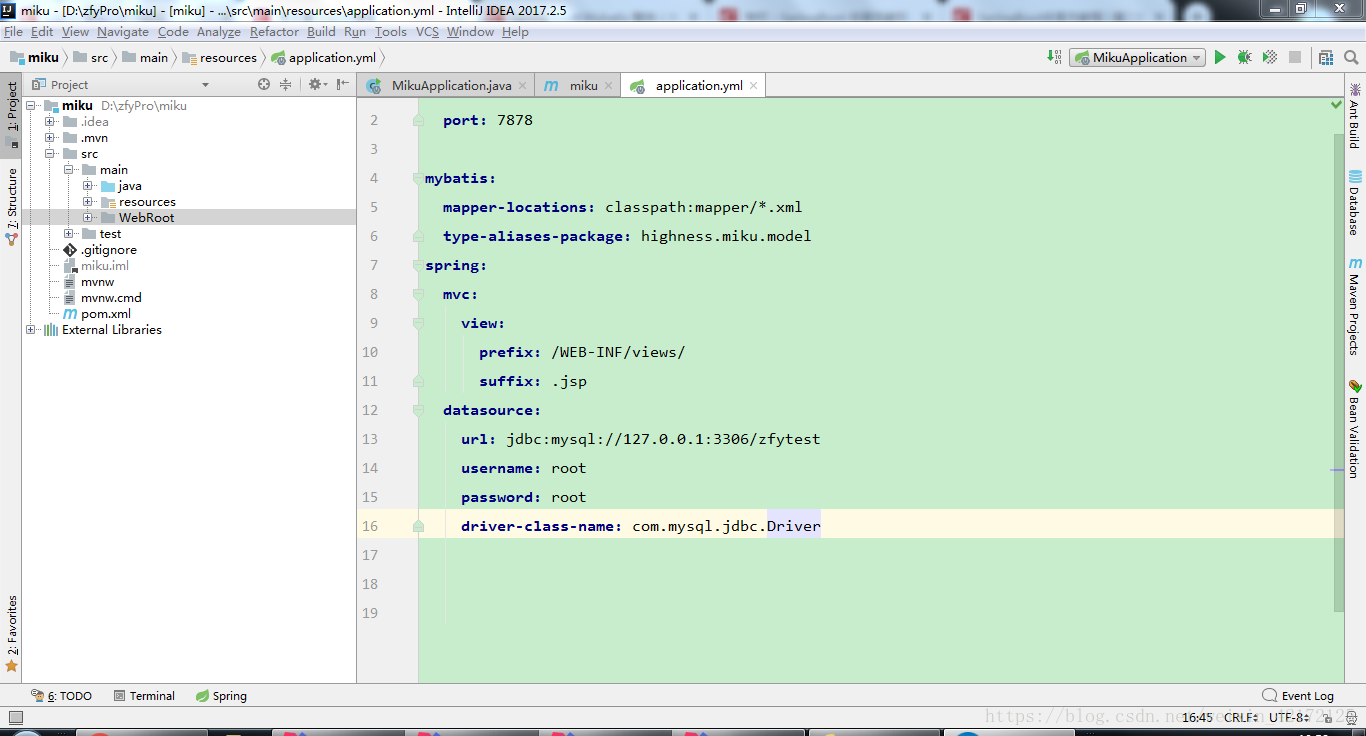Click the UTF-8 encoding in status bar
This screenshot has width=1366, height=736.
tap(1289, 718)
